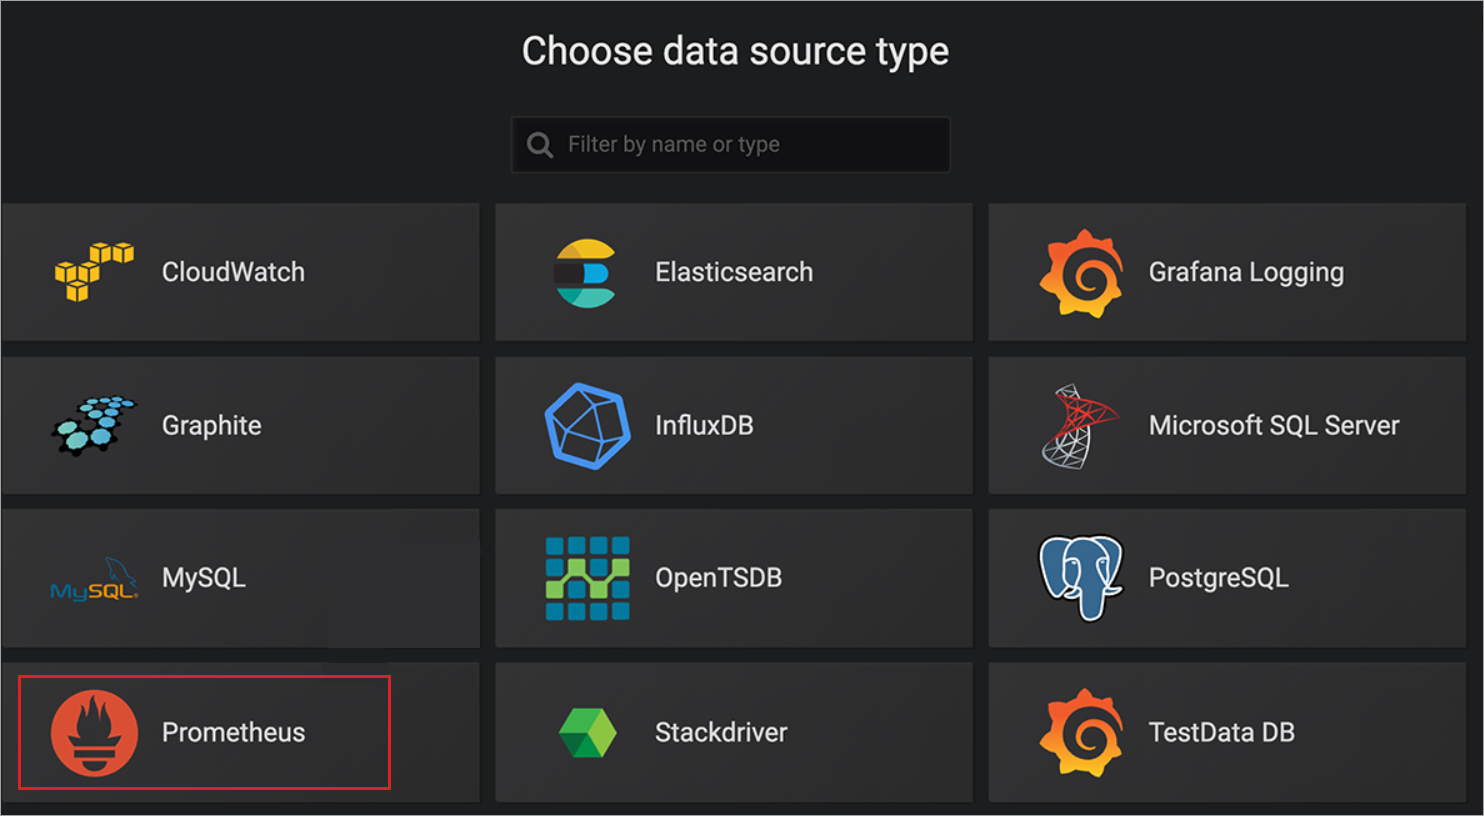Image resolution: width=1484 pixels, height=816 pixels.
Task: Click the MySQL dolphin logo icon
Action: [x=94, y=579]
